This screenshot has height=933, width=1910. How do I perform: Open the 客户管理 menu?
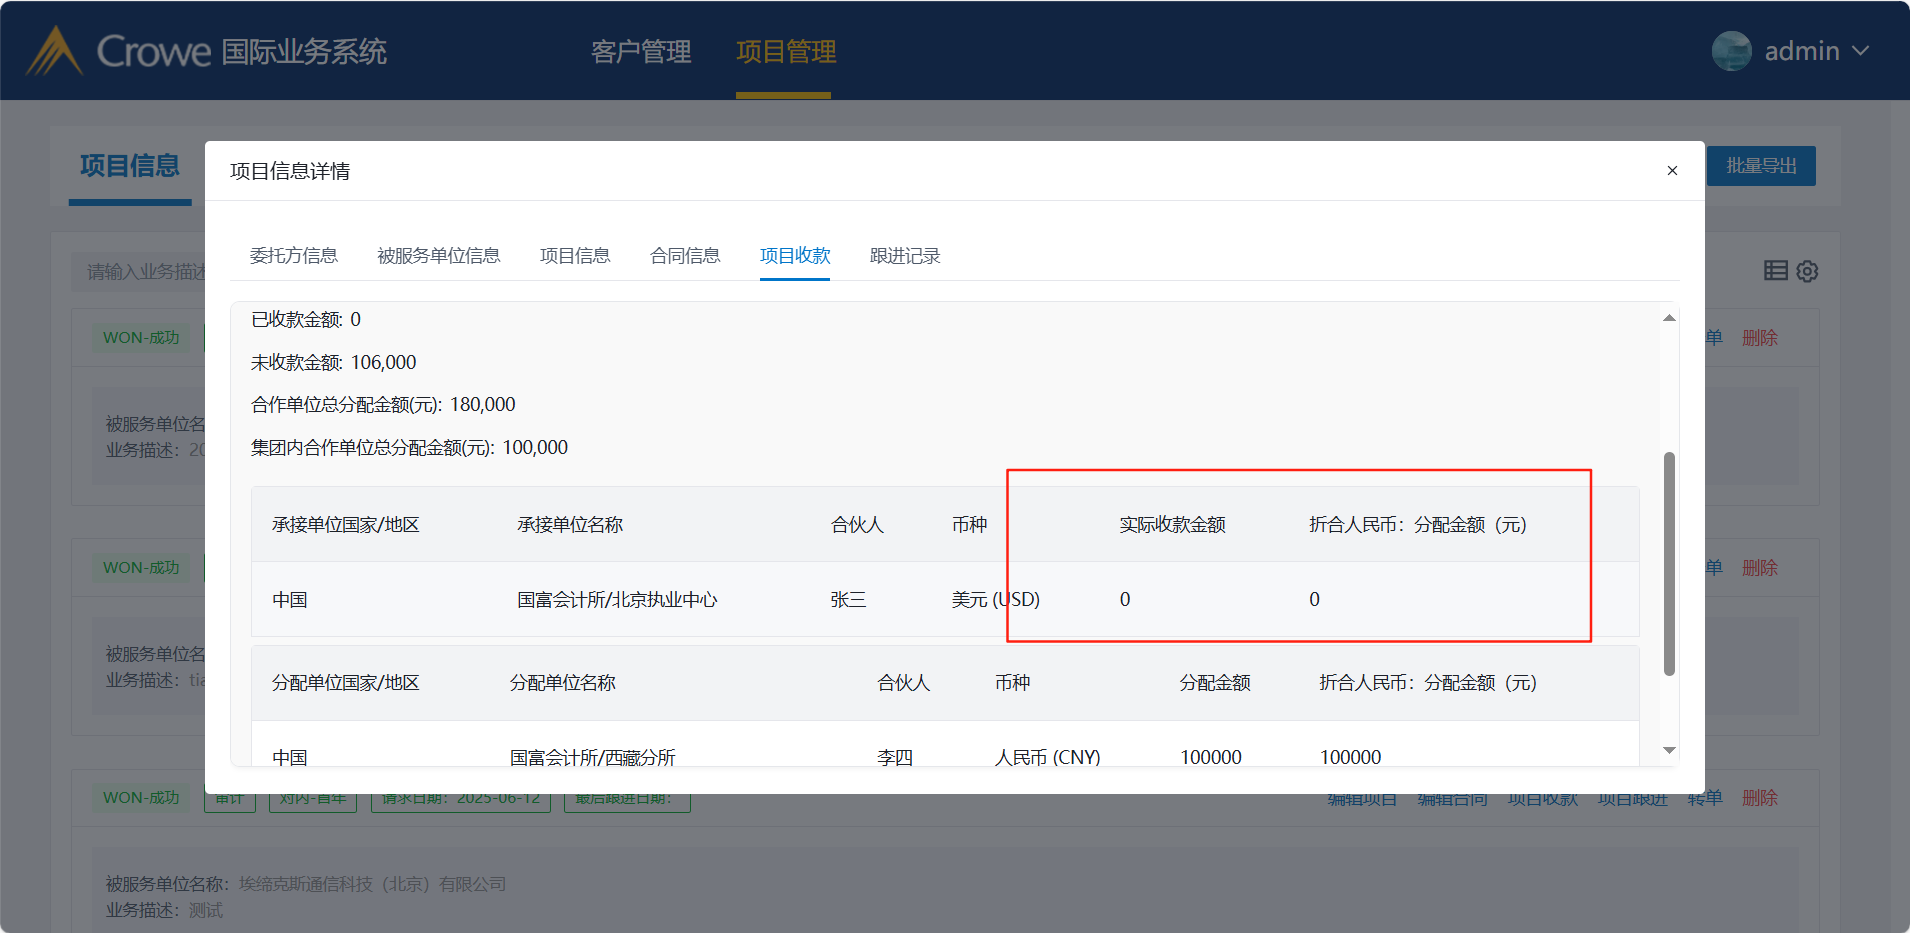click(x=641, y=52)
